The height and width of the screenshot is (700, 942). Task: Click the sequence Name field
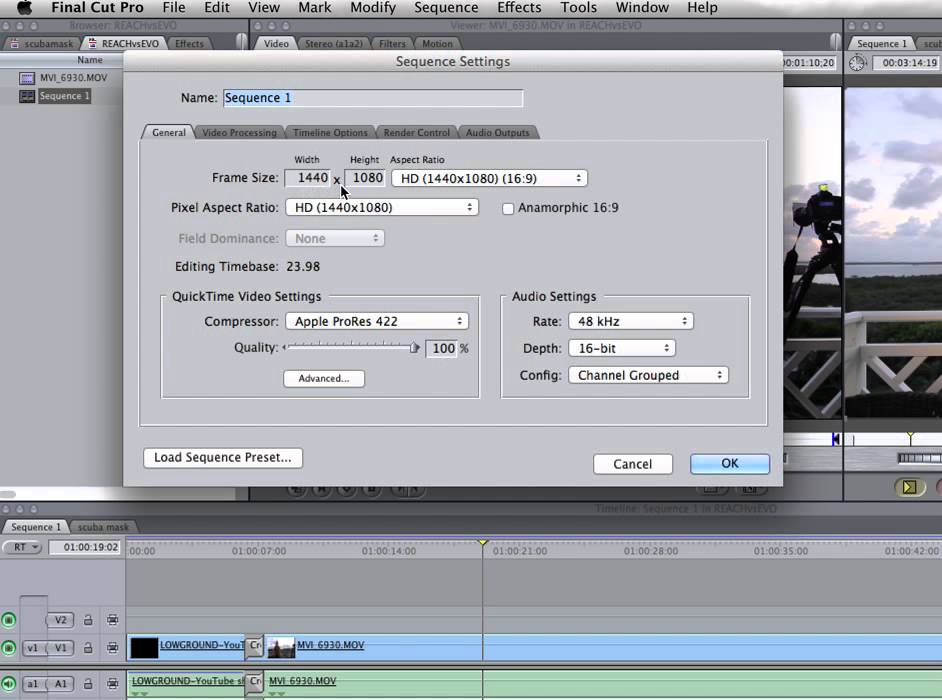click(x=373, y=98)
